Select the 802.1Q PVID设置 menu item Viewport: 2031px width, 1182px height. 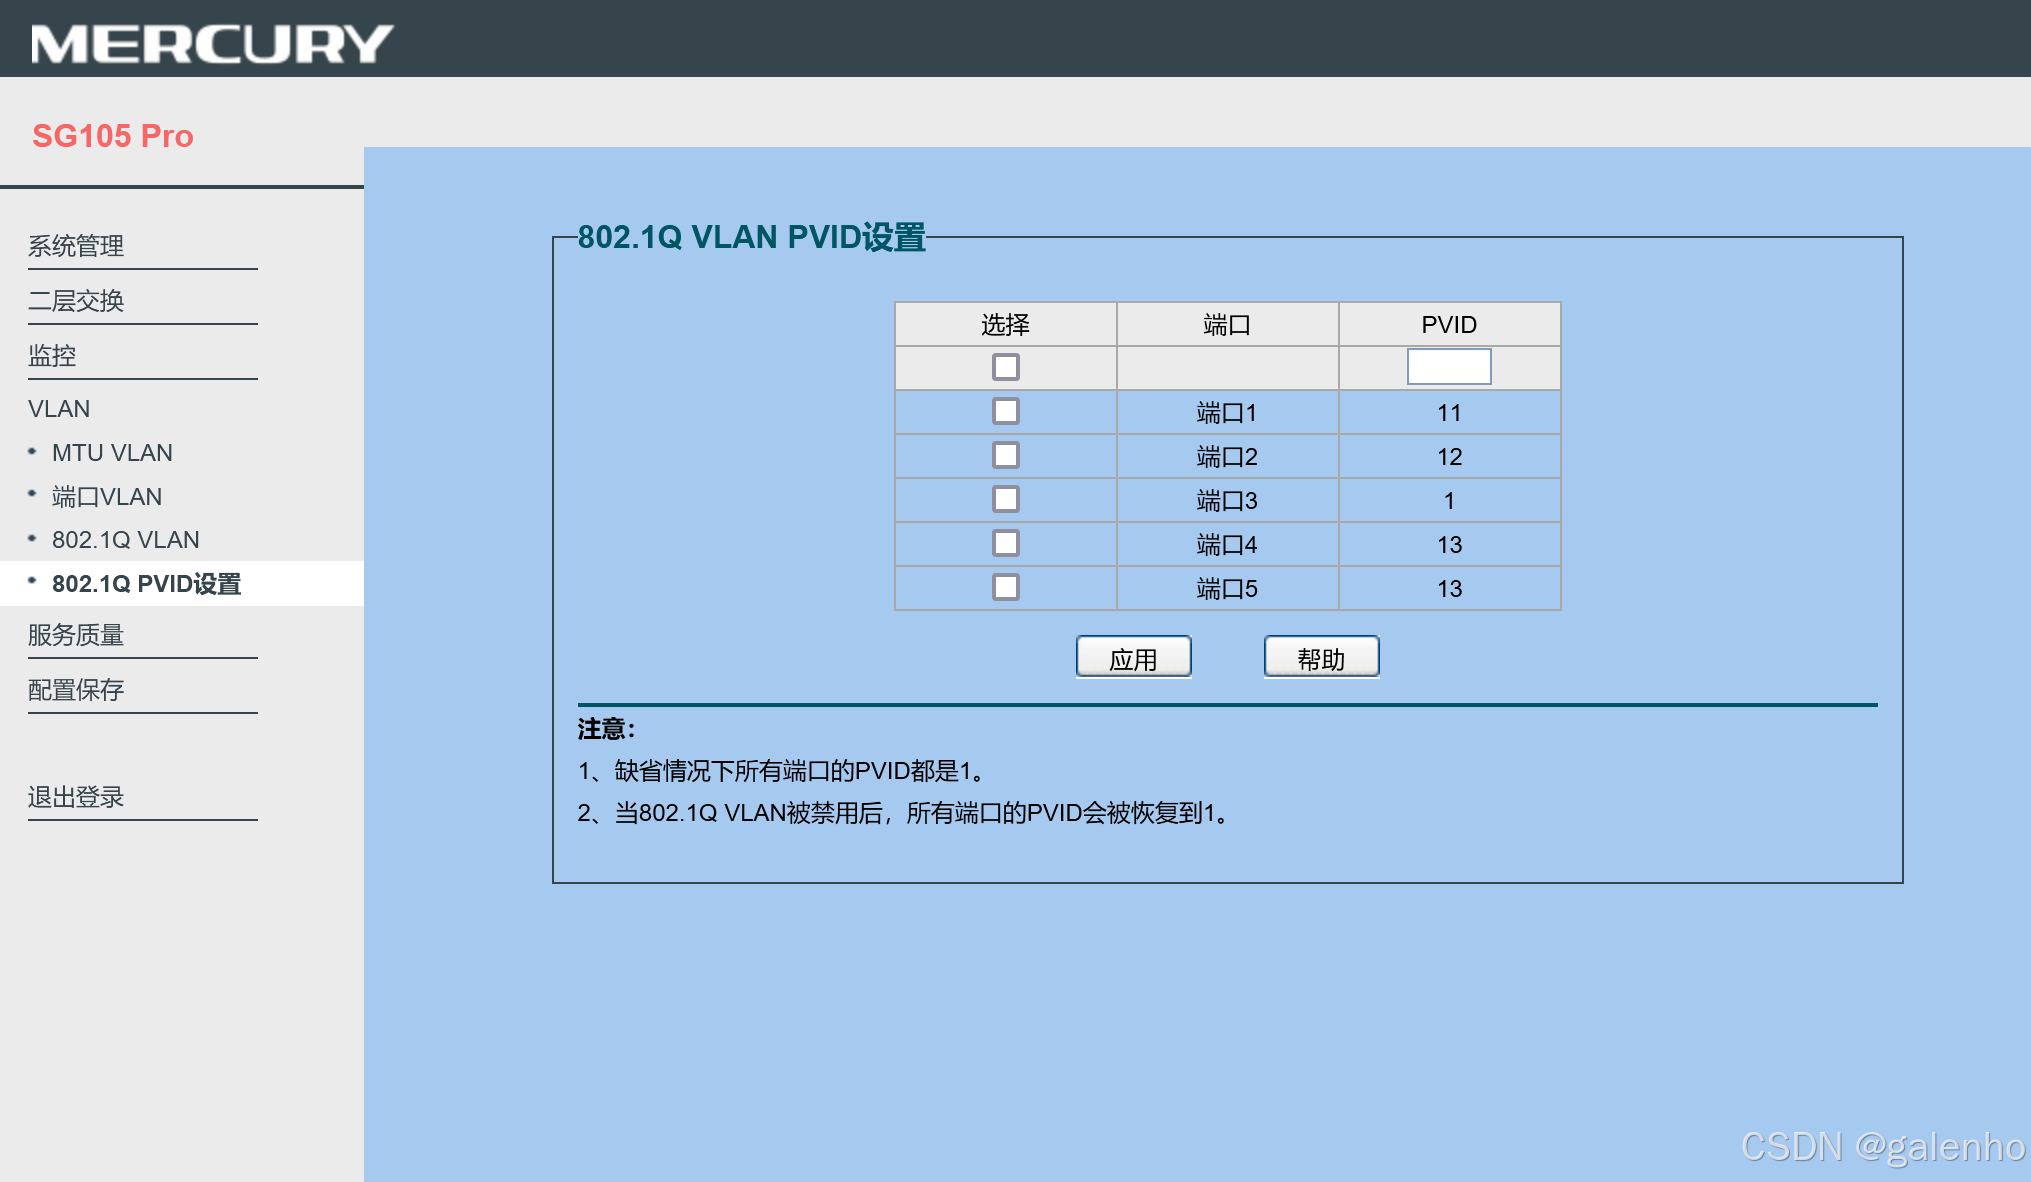146,584
